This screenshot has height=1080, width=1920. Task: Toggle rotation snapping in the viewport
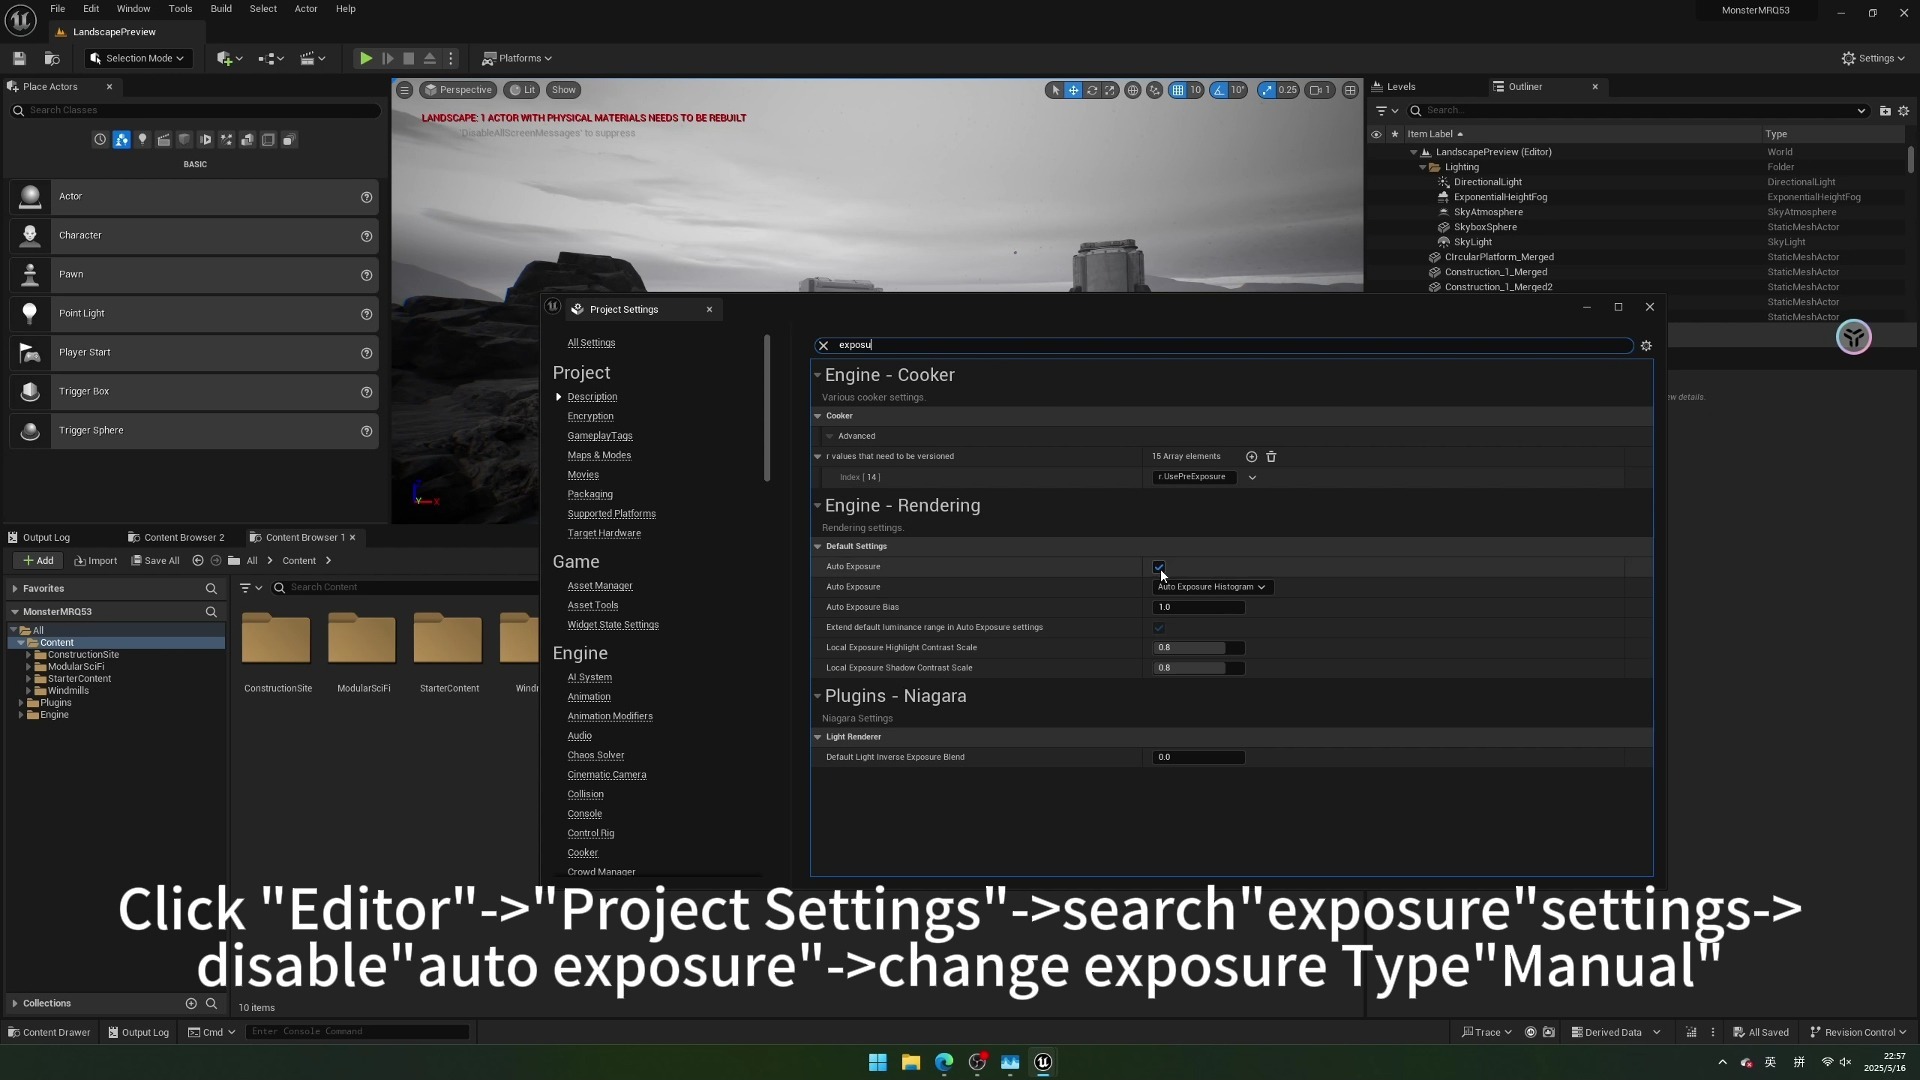1219,90
